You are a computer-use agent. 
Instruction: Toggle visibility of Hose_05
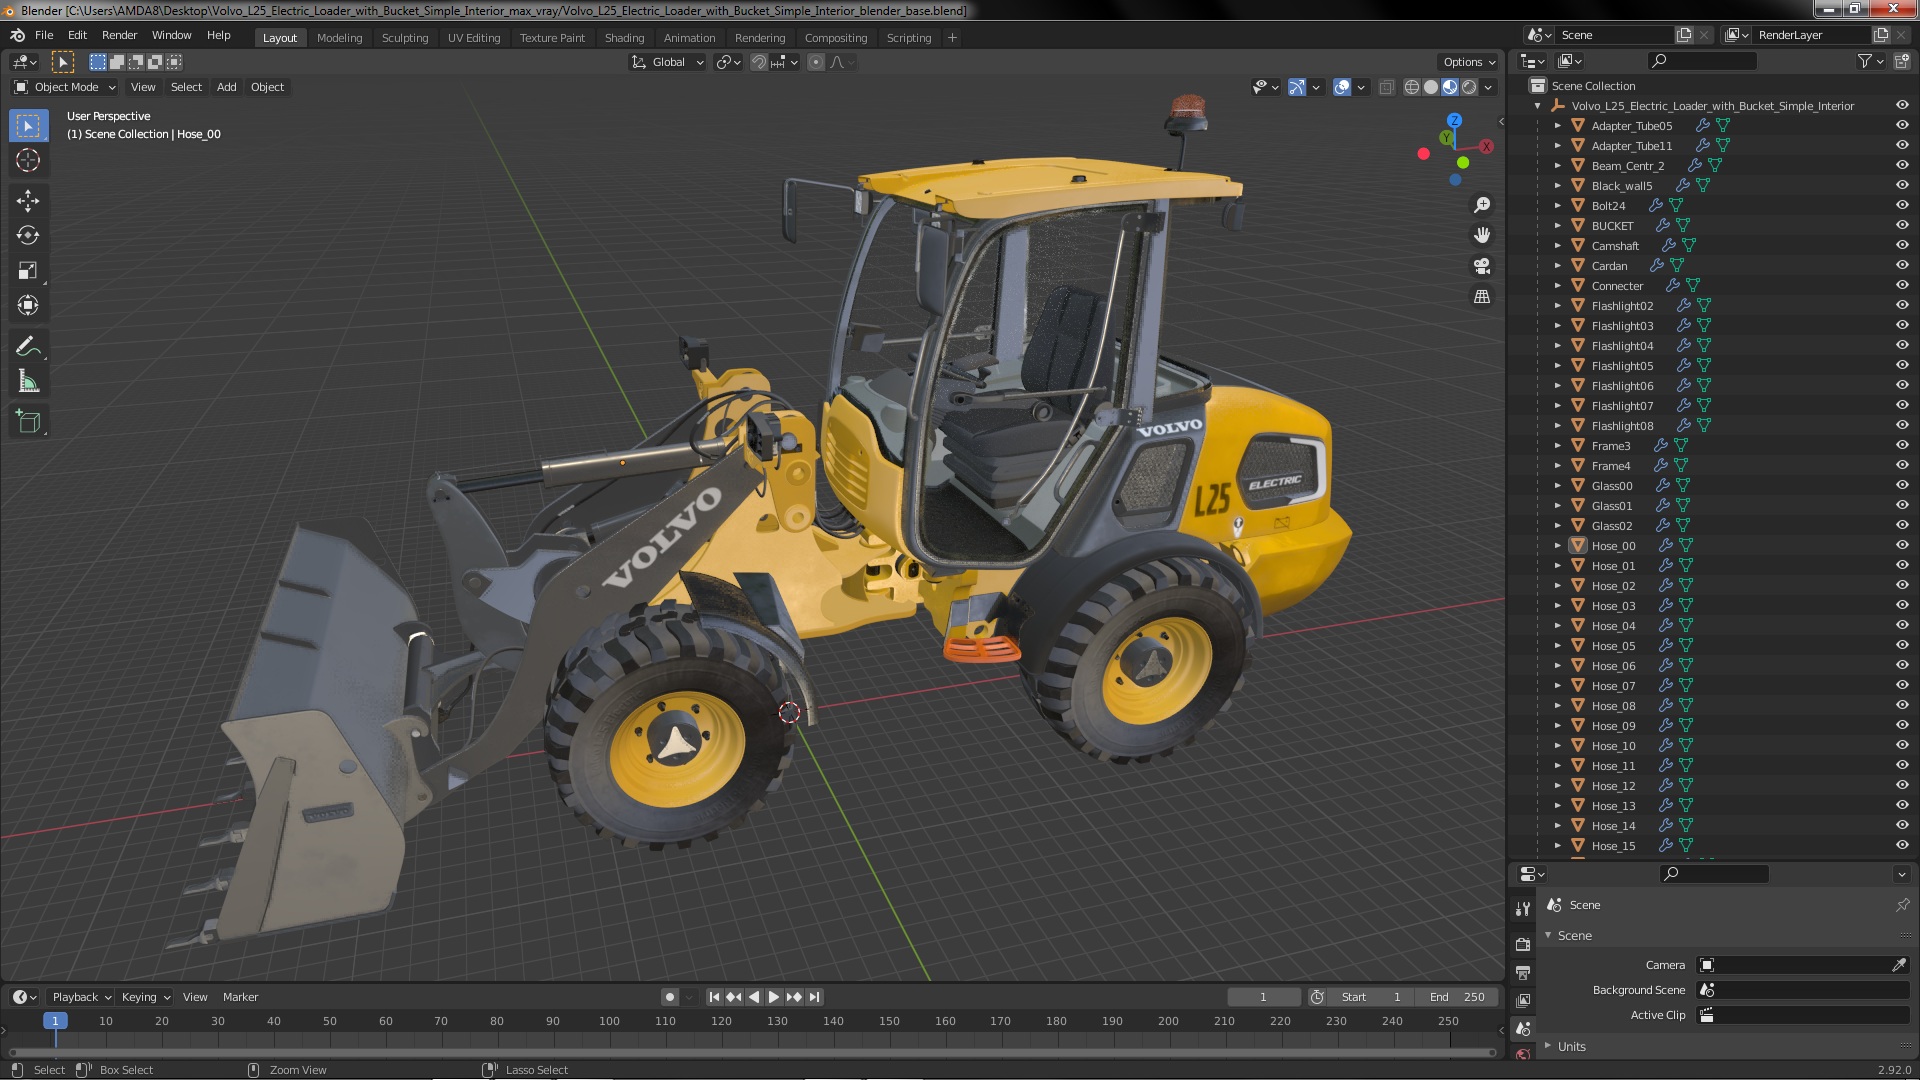pyautogui.click(x=1901, y=645)
